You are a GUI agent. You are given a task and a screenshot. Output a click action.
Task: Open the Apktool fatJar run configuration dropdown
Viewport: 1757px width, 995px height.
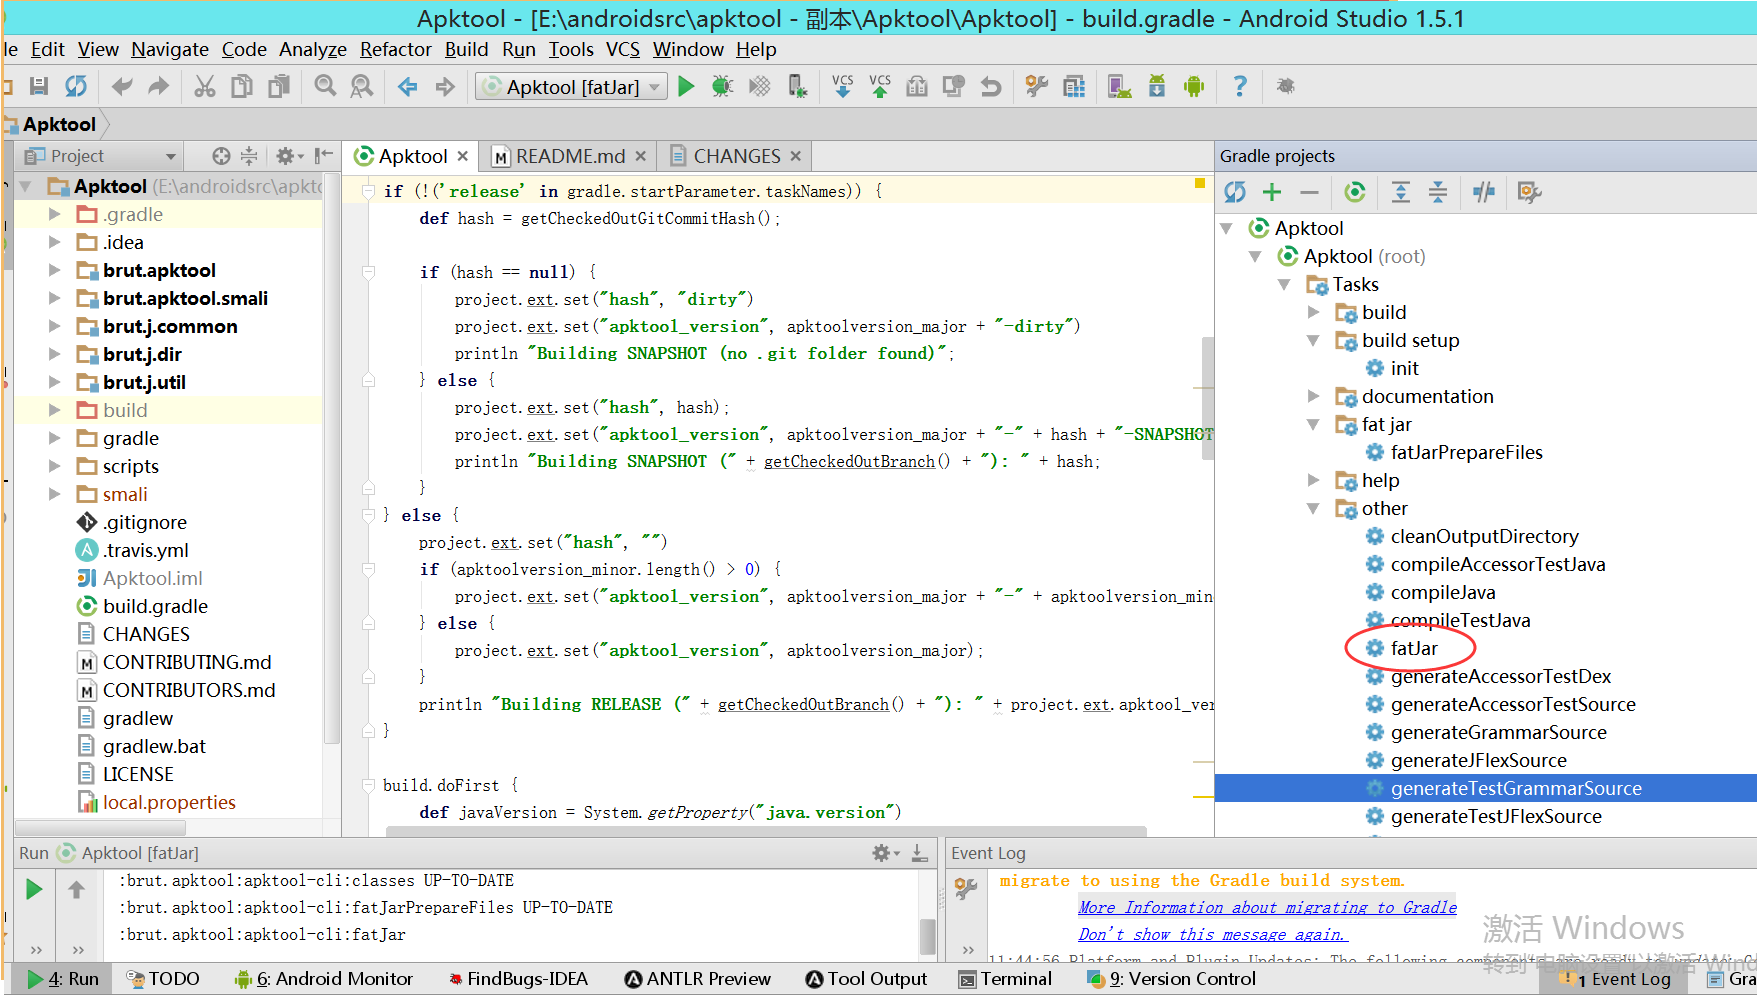[572, 87]
